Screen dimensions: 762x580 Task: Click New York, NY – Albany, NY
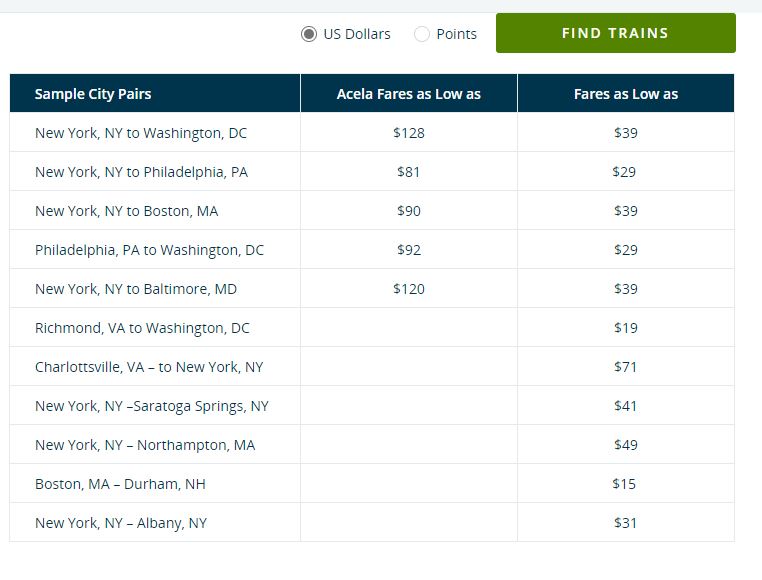tap(121, 523)
